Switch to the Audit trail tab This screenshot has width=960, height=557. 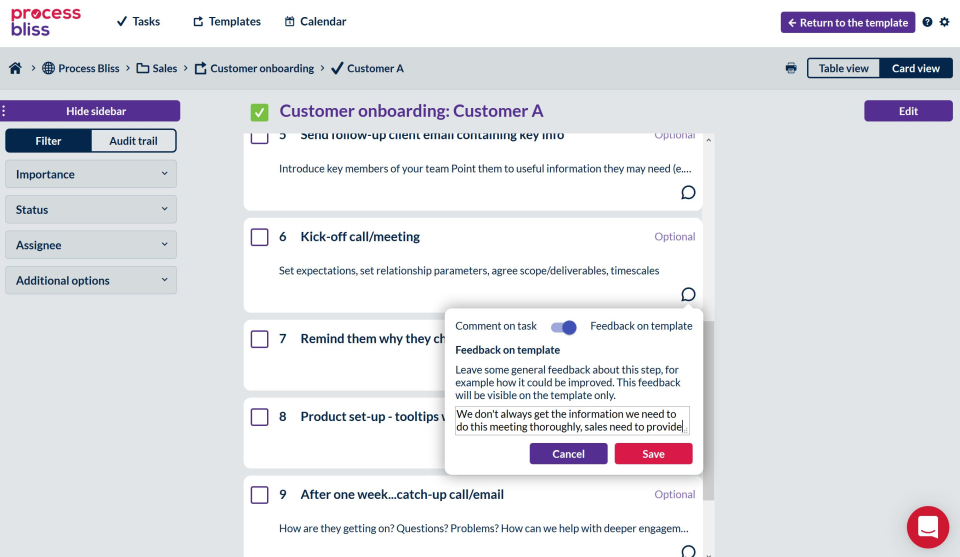[x=133, y=141]
